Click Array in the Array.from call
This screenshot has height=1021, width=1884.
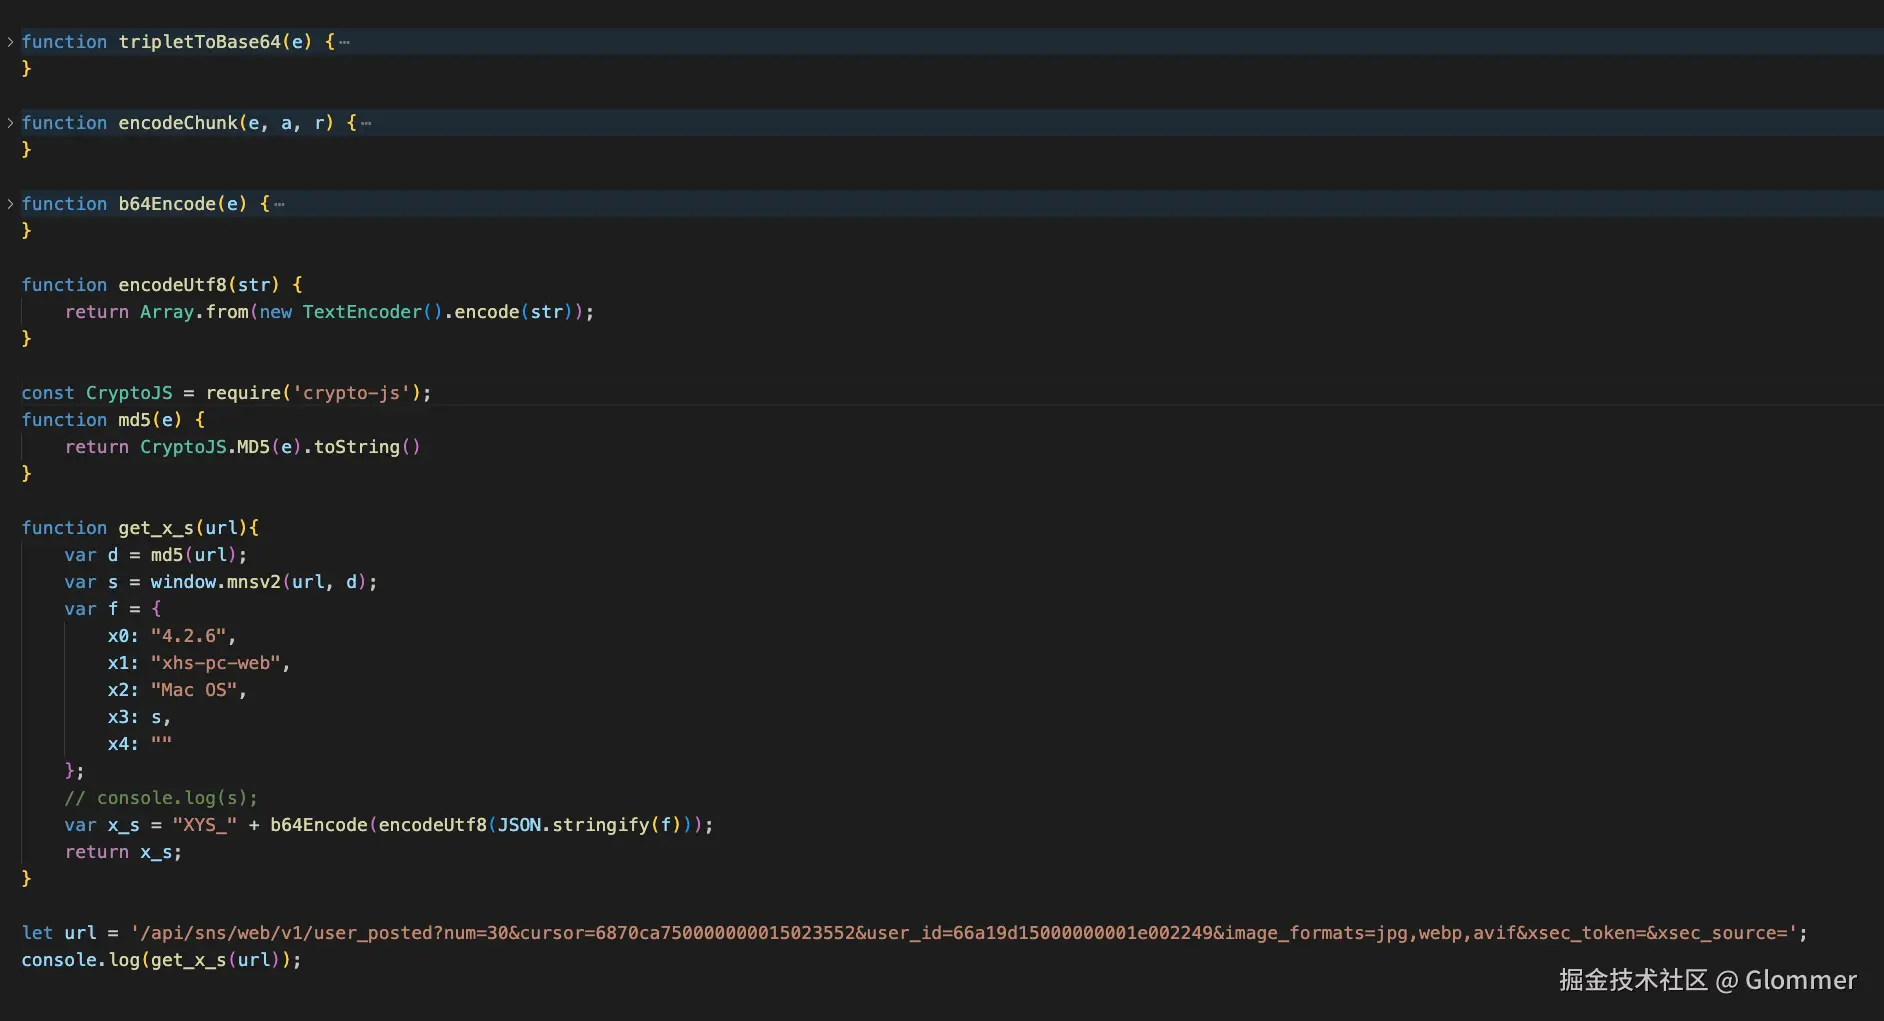(167, 312)
